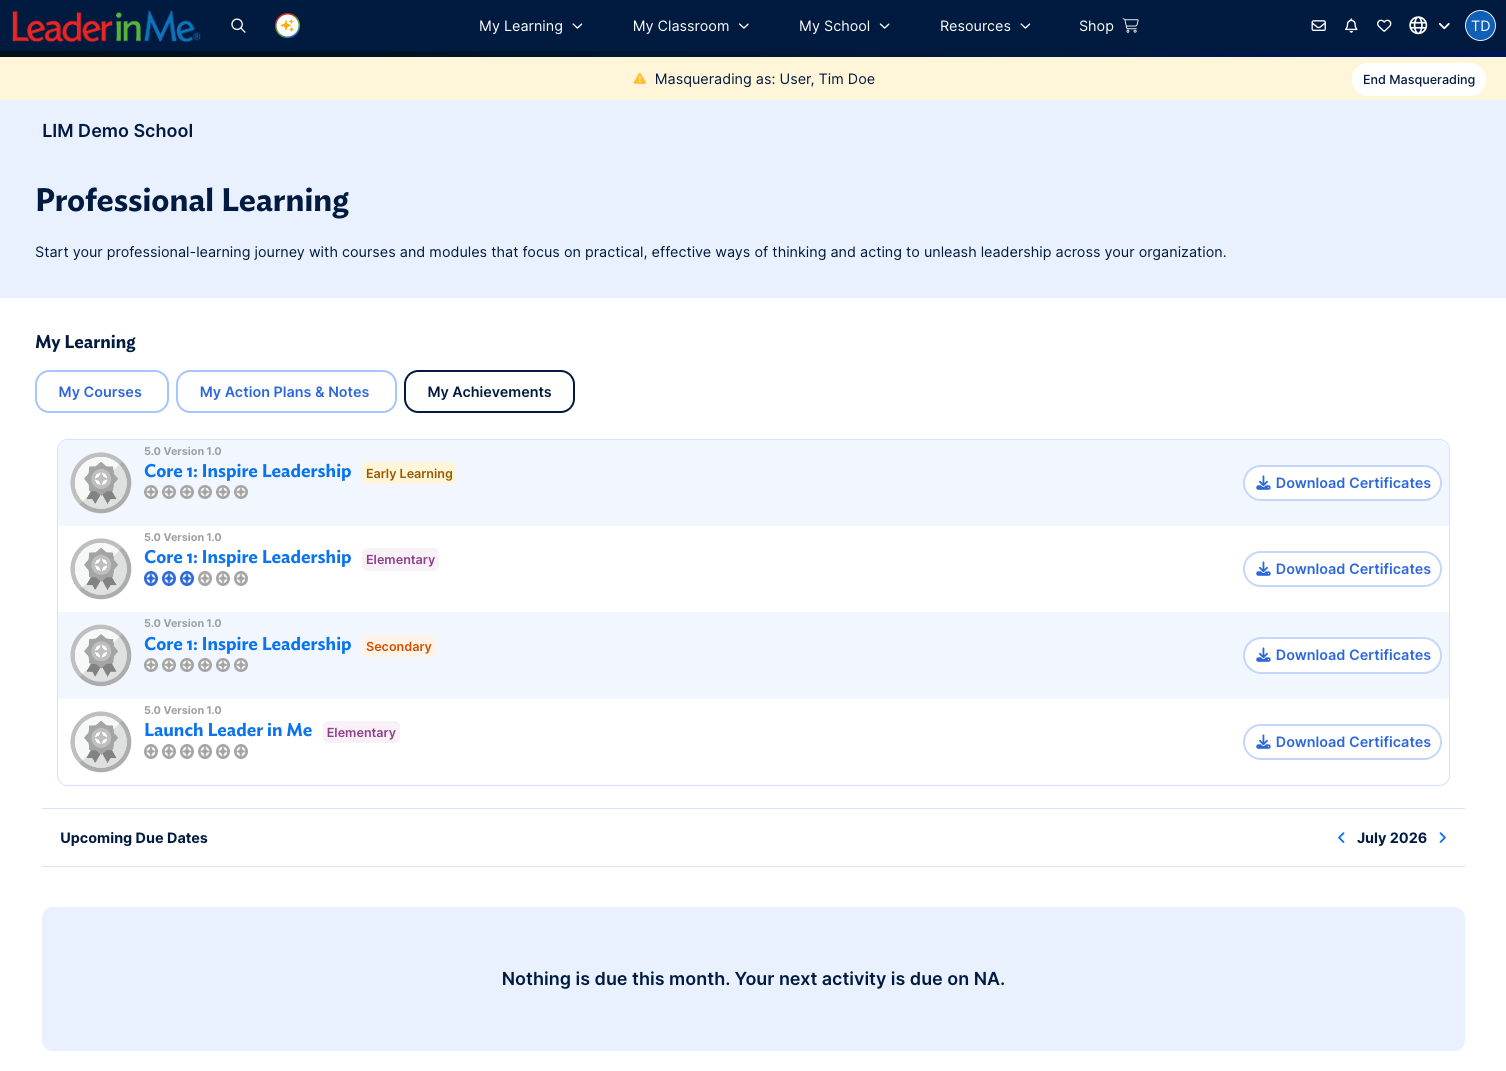Open Core 1: Inspire Leadership Elementary course
The image size is (1506, 1071).
(248, 557)
